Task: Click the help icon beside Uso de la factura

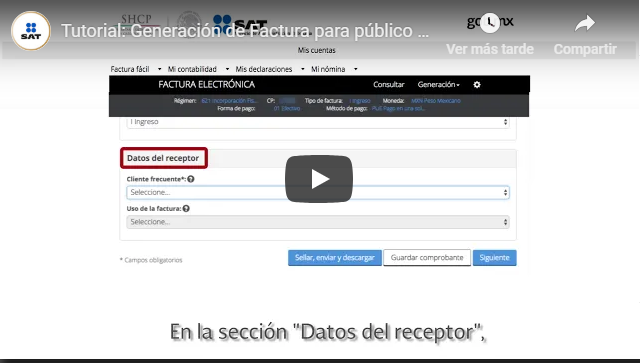Action: pyautogui.click(x=186, y=208)
